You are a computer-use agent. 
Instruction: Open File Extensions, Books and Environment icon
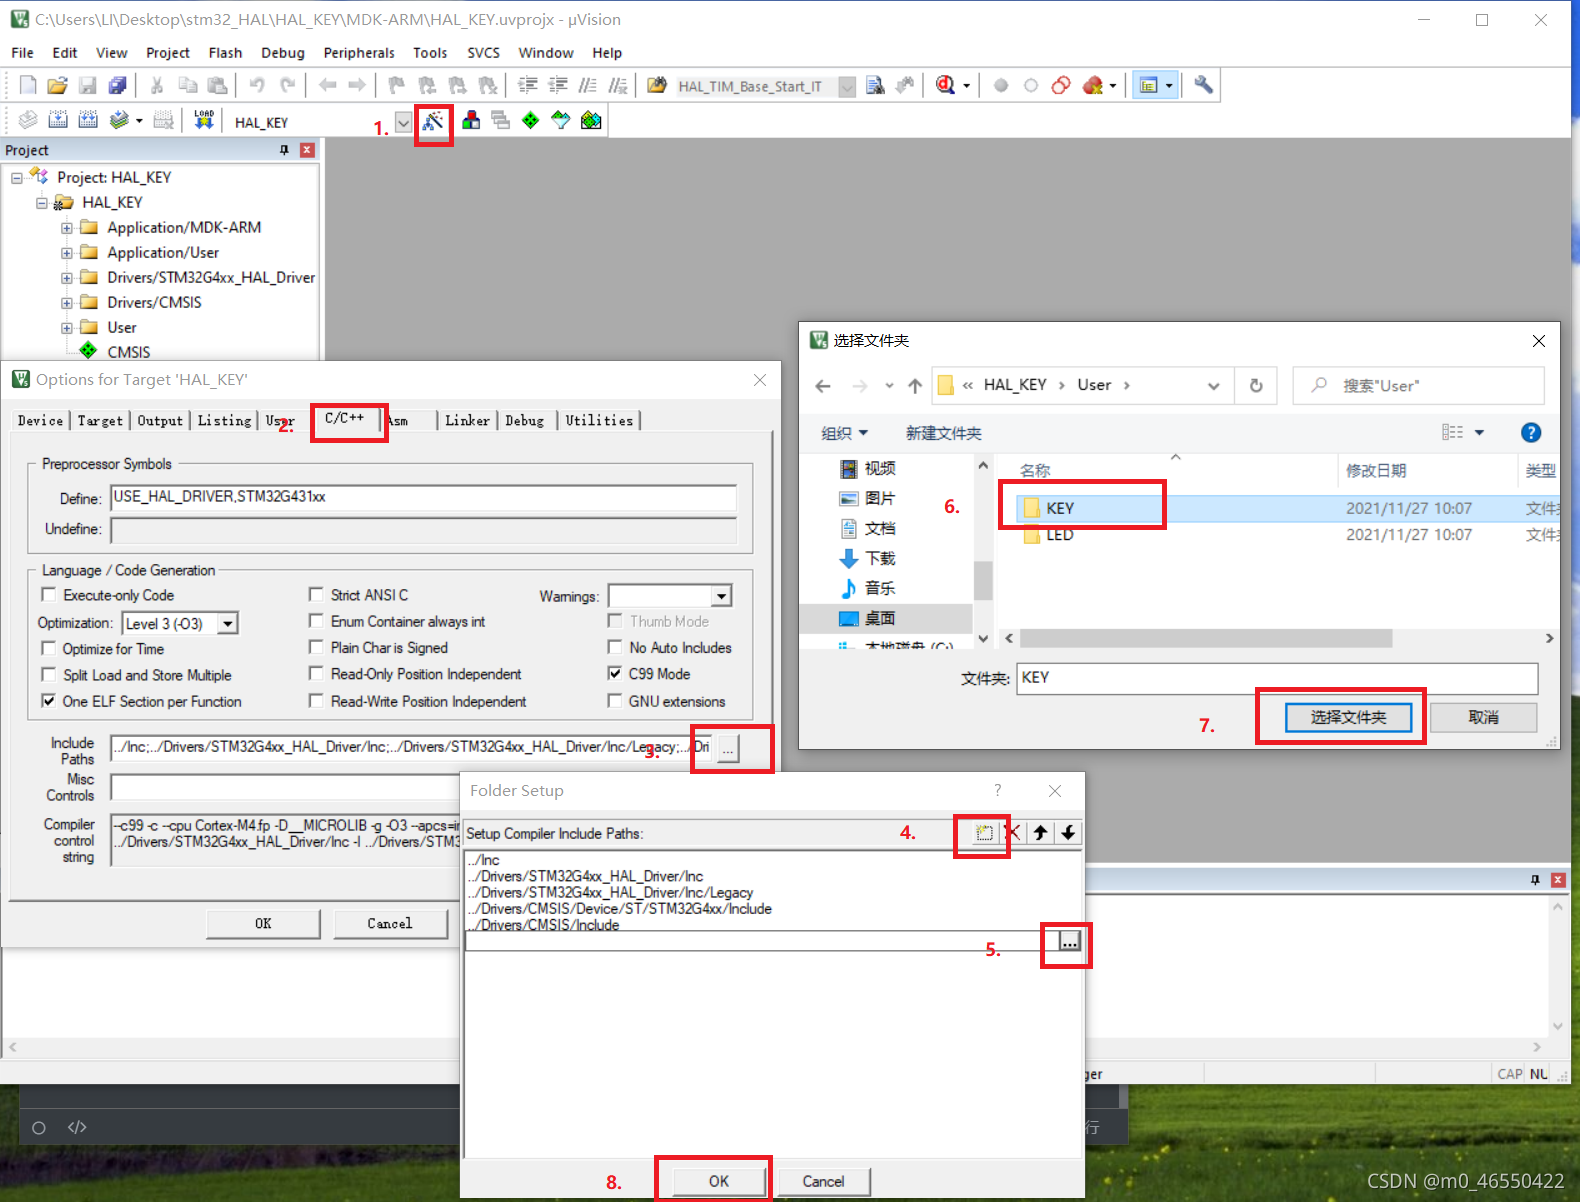(x=471, y=121)
